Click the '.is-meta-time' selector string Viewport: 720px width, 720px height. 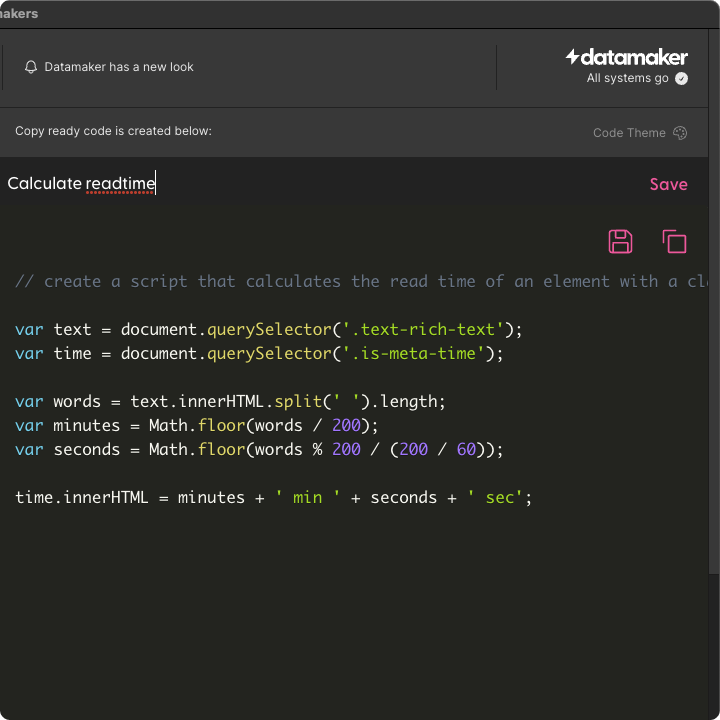[414, 353]
